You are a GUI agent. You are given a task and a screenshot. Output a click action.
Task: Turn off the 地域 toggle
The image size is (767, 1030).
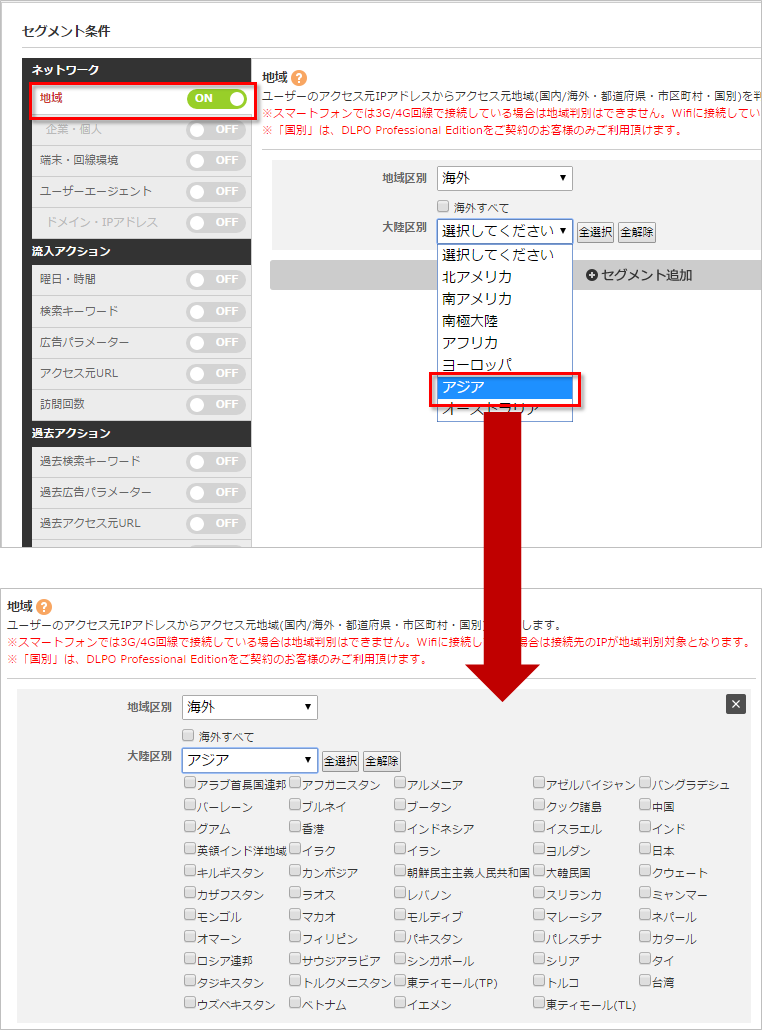[x=217, y=99]
